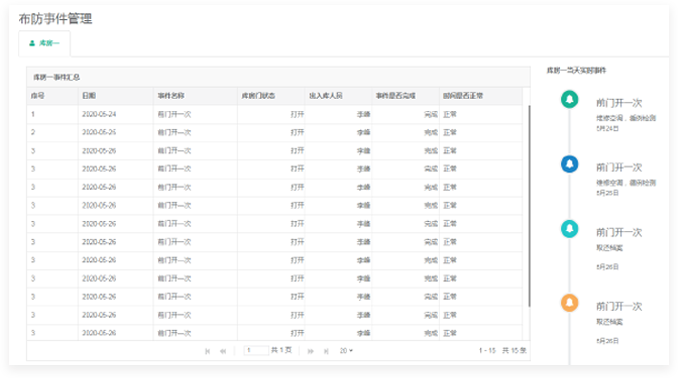This screenshot has height=378, width=678.
Task: Click the 库房一当天实时事件 heading
Action: click(x=576, y=70)
